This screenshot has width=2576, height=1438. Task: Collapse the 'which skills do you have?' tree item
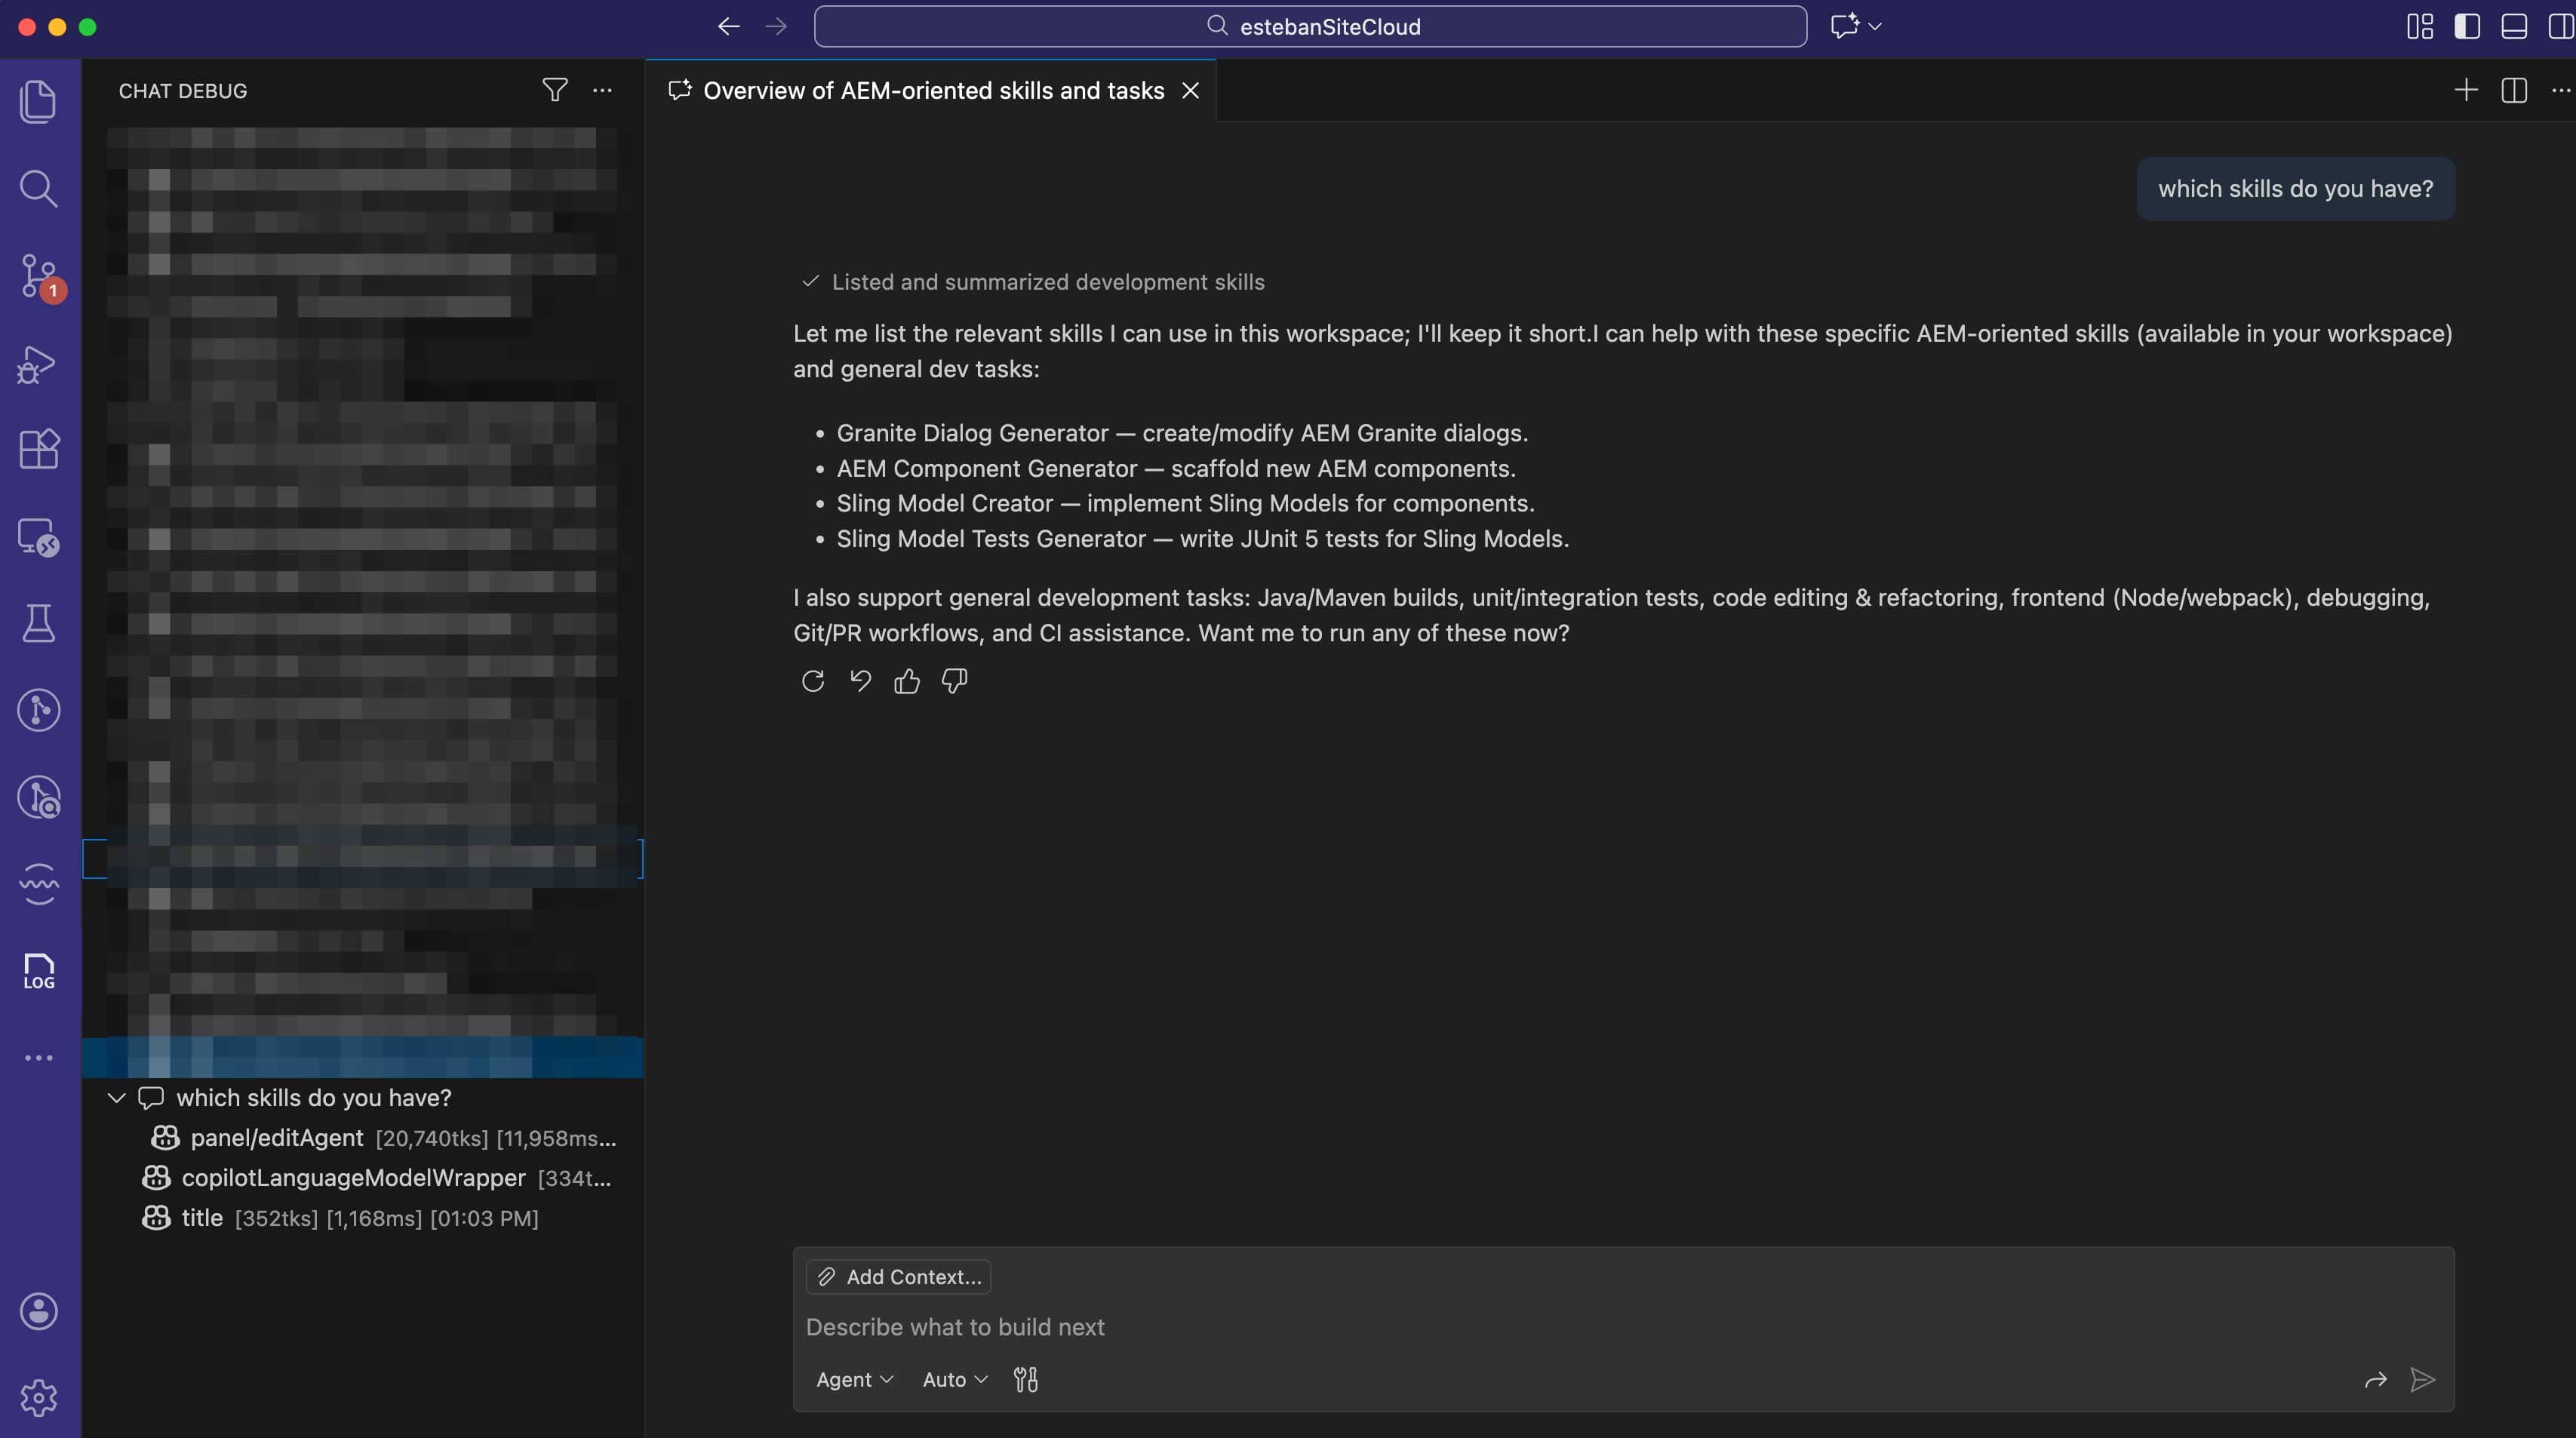[x=116, y=1097]
